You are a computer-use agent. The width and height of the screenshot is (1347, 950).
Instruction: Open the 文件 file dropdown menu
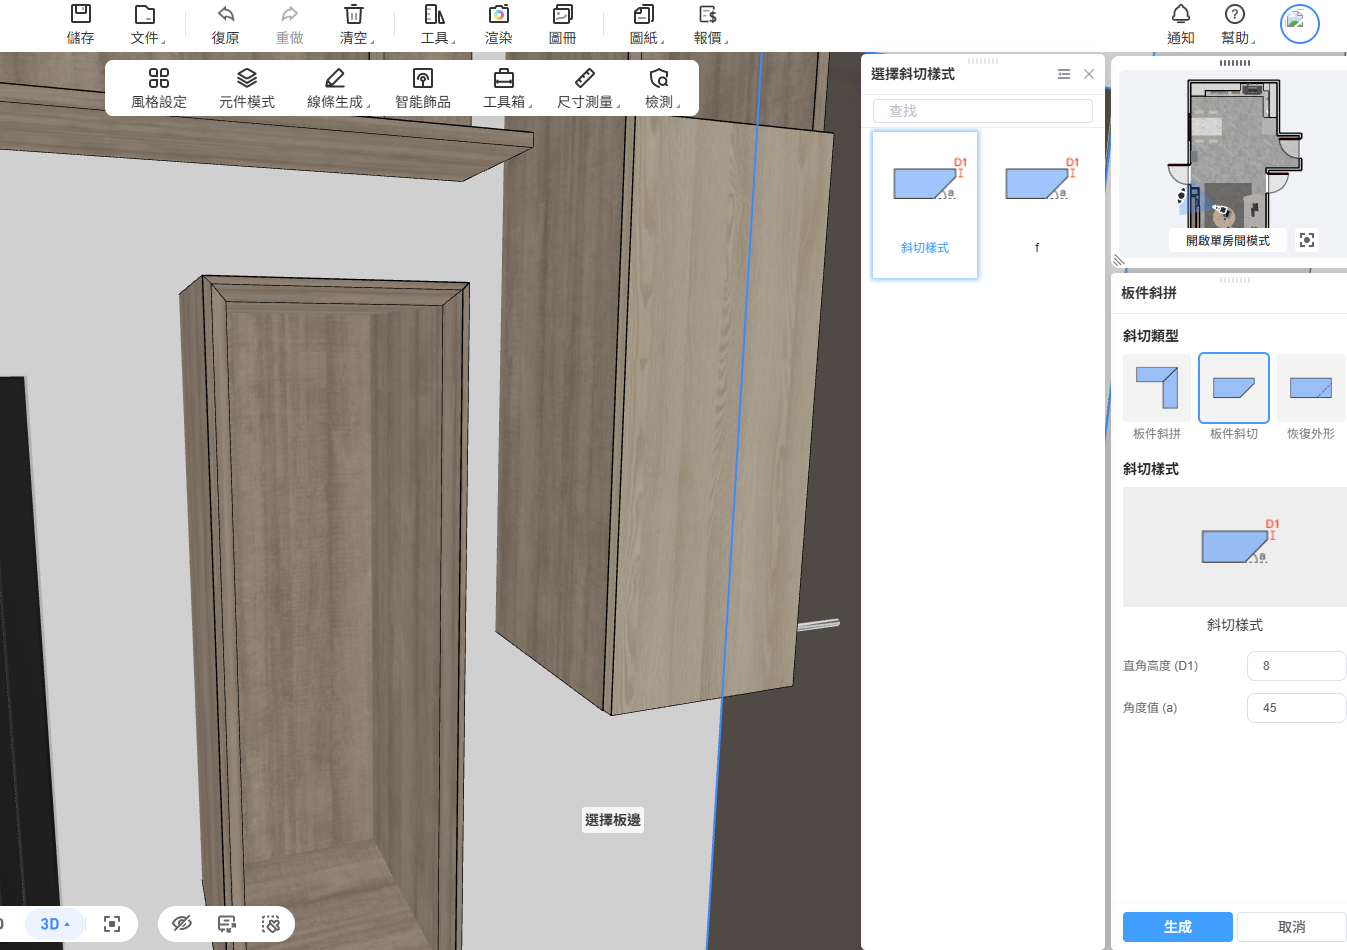coord(146,24)
